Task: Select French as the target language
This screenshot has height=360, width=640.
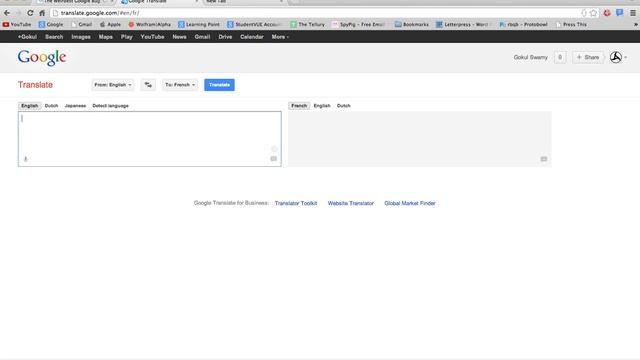Action: click(x=299, y=106)
